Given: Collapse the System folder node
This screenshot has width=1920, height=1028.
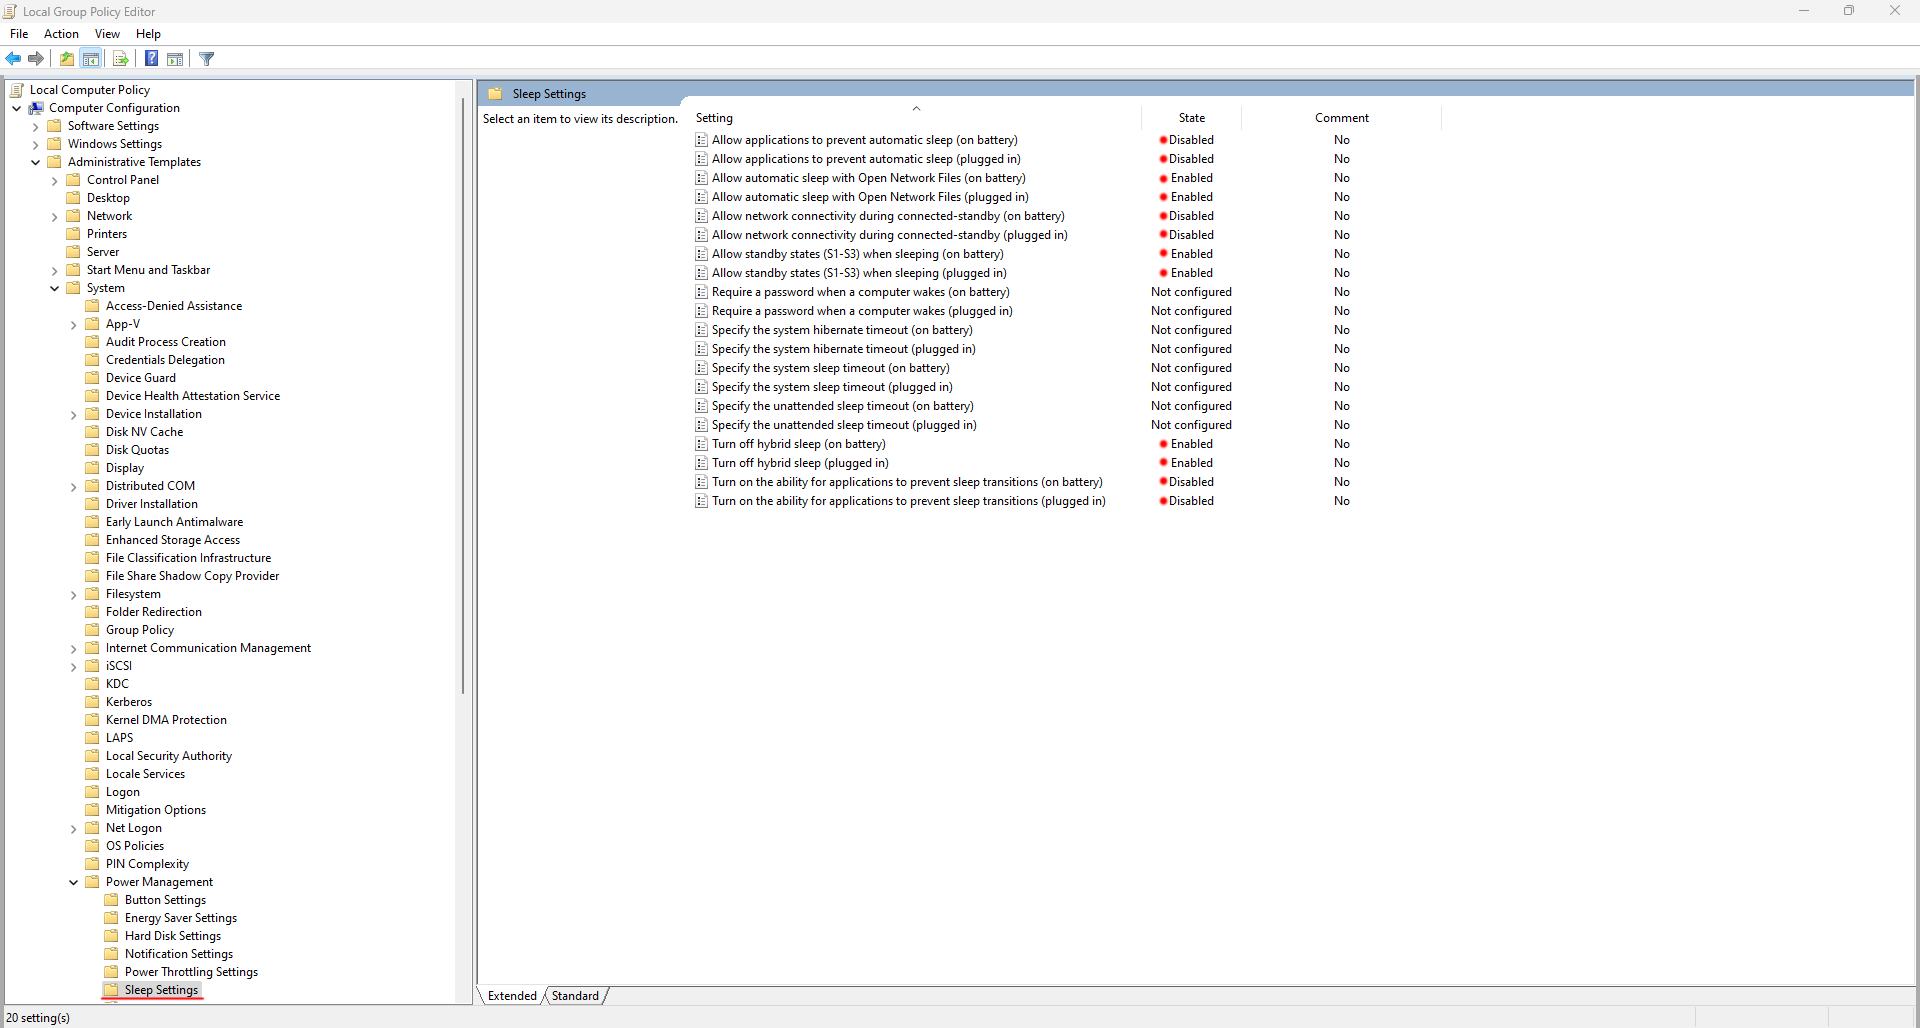Looking at the screenshot, I should 55,288.
